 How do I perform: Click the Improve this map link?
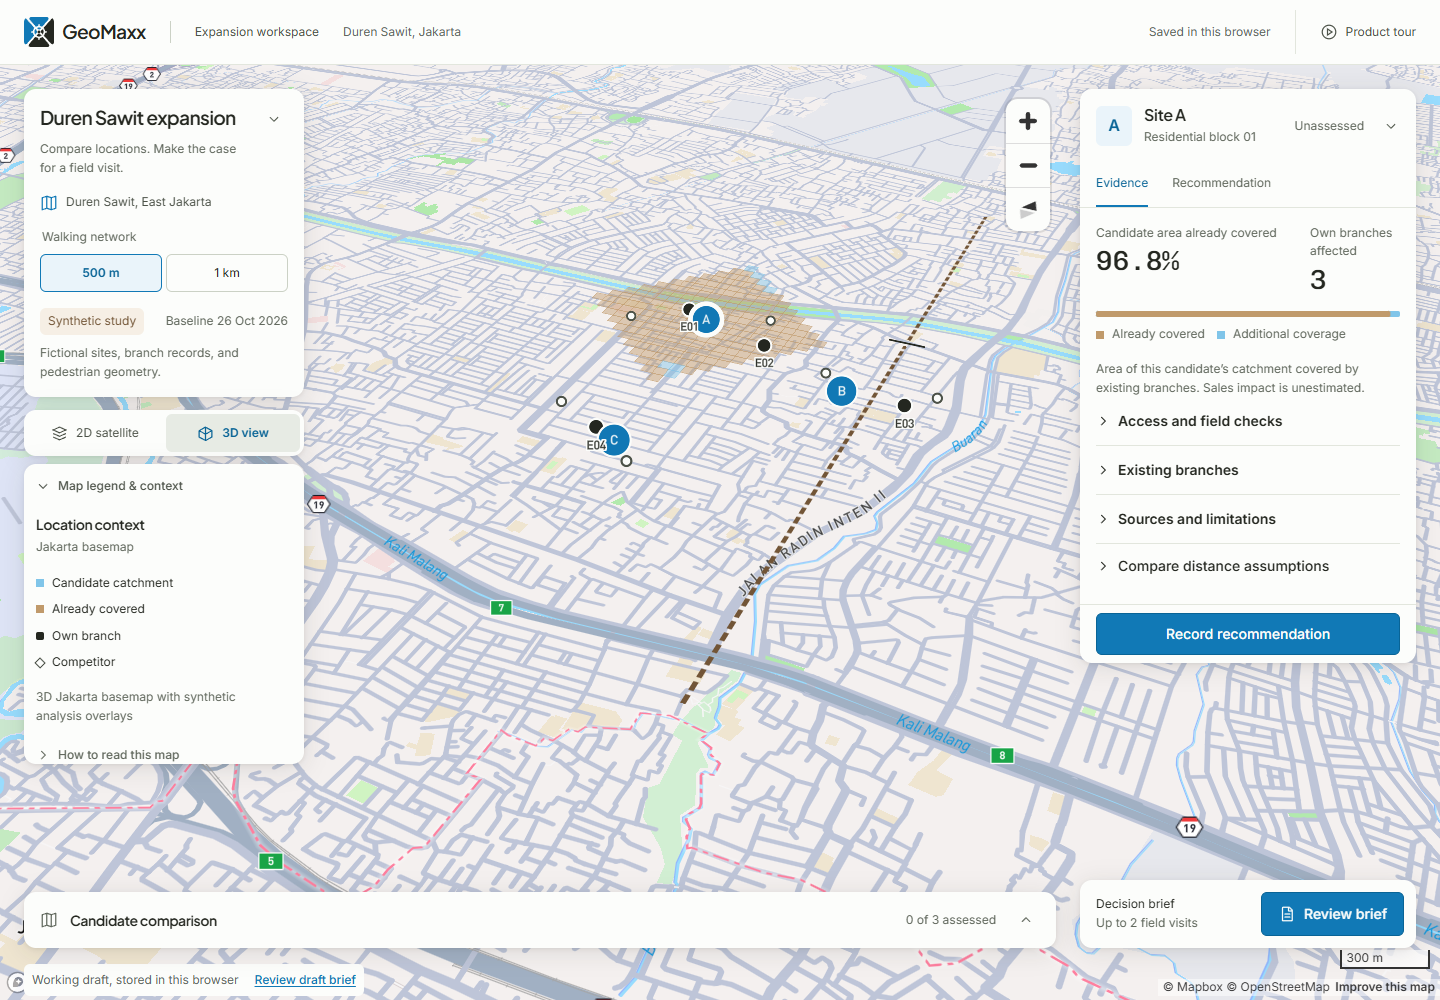(1385, 987)
